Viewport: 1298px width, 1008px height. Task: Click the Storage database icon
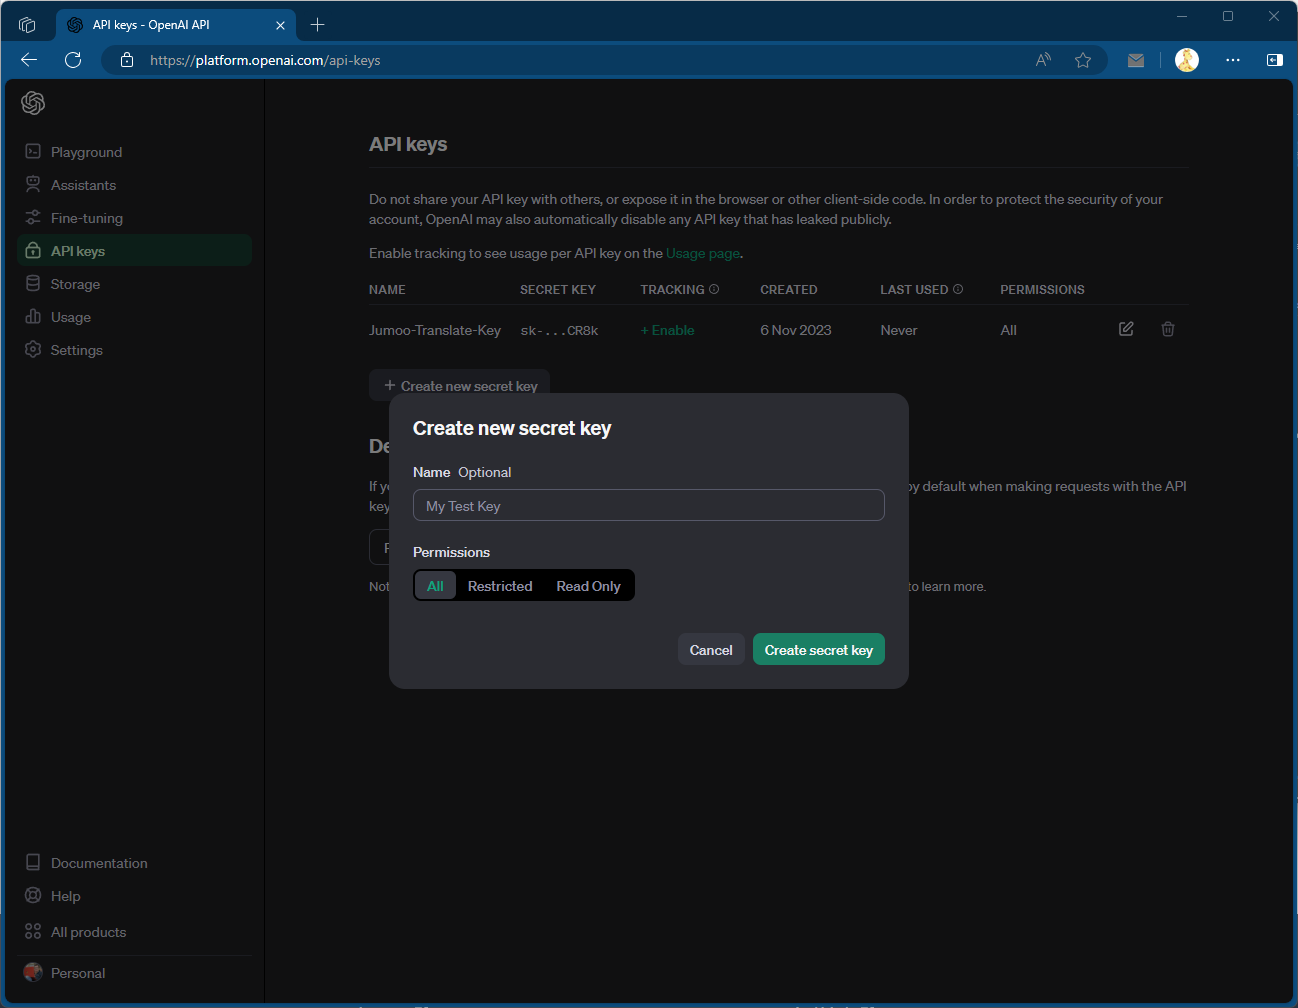coord(33,283)
